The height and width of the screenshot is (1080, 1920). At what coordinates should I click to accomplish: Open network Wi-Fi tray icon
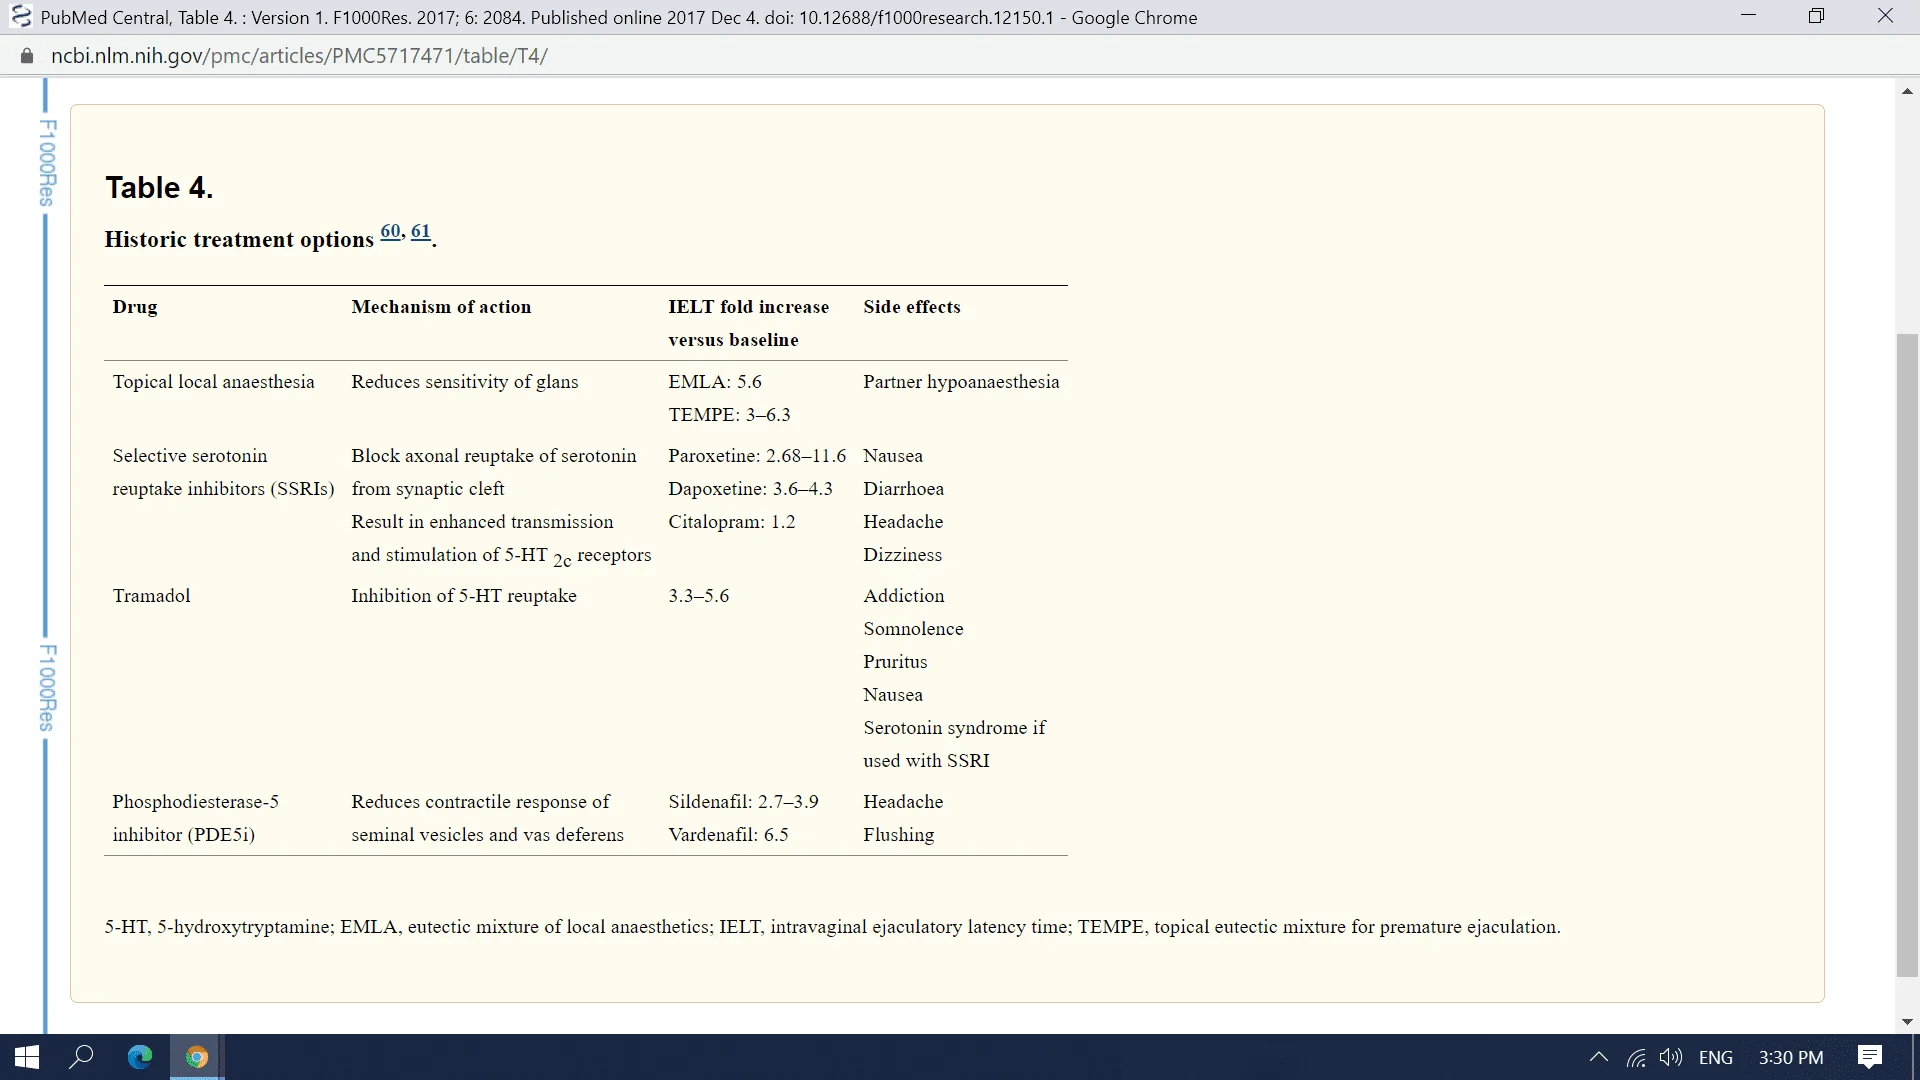point(1636,1057)
